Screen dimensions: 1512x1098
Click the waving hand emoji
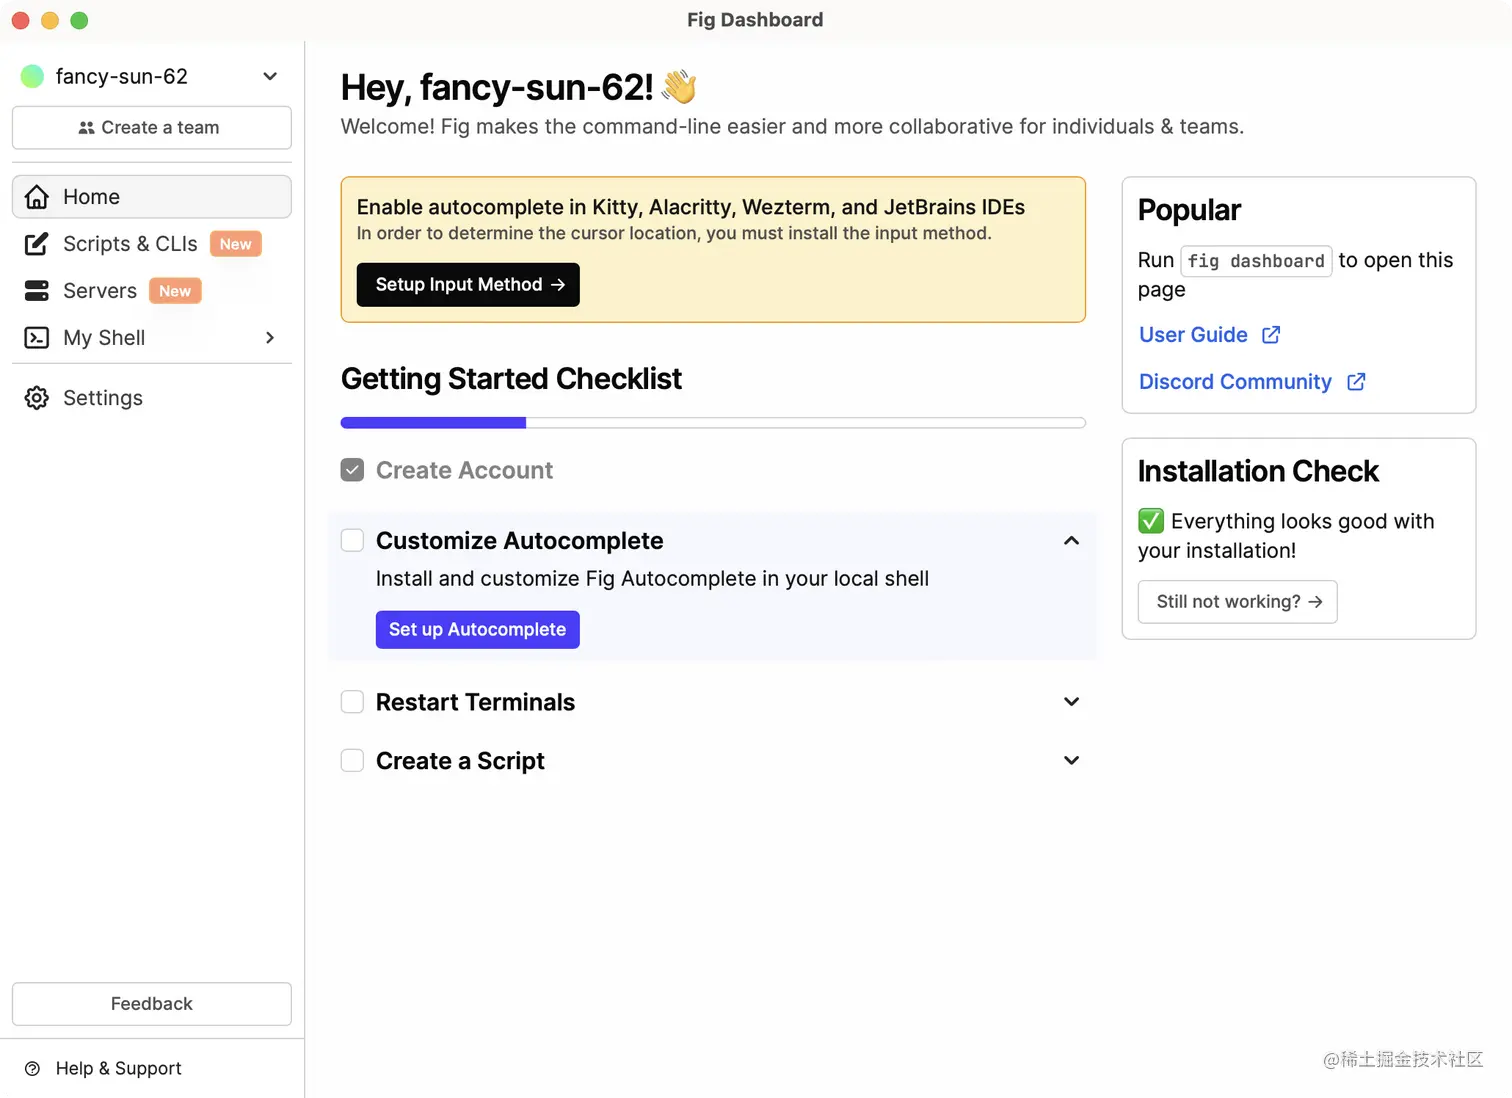tap(679, 87)
